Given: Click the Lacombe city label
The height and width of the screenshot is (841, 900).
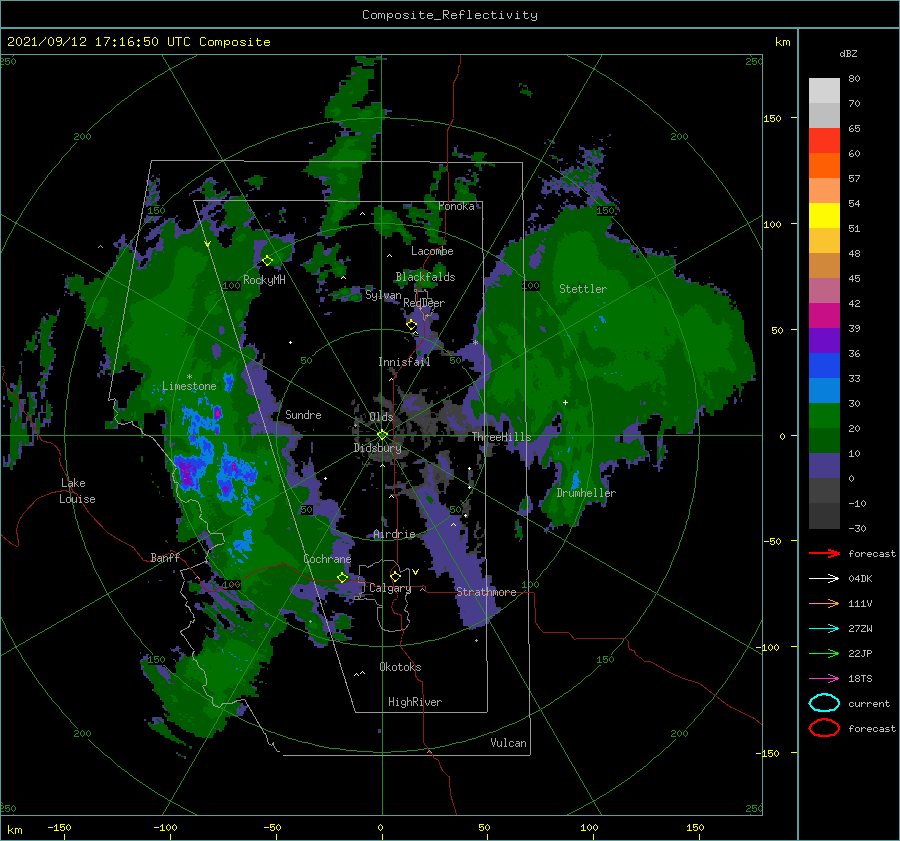Looking at the screenshot, I should (x=432, y=251).
